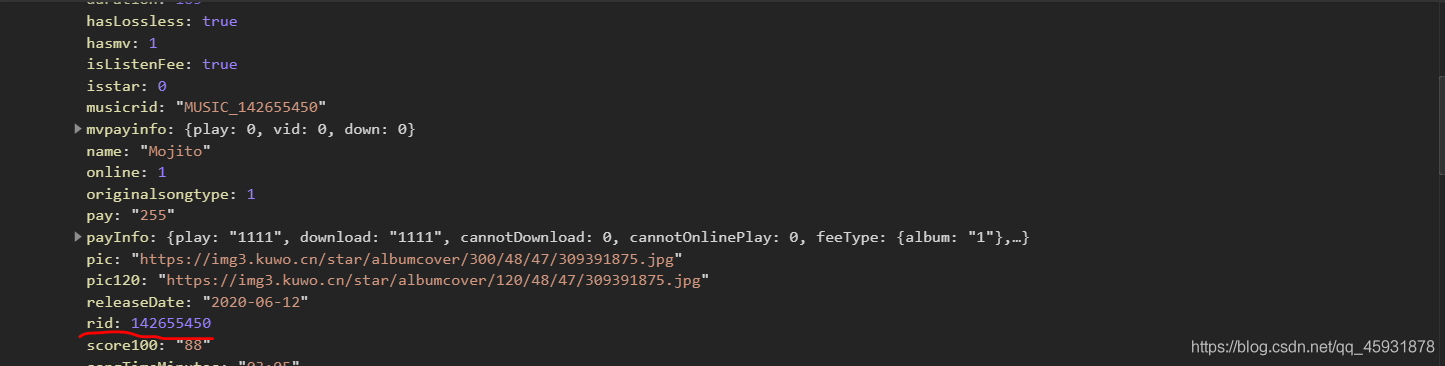Expand the payInfo object triangle
Screen dimensions: 1445x366
[x=79, y=238]
